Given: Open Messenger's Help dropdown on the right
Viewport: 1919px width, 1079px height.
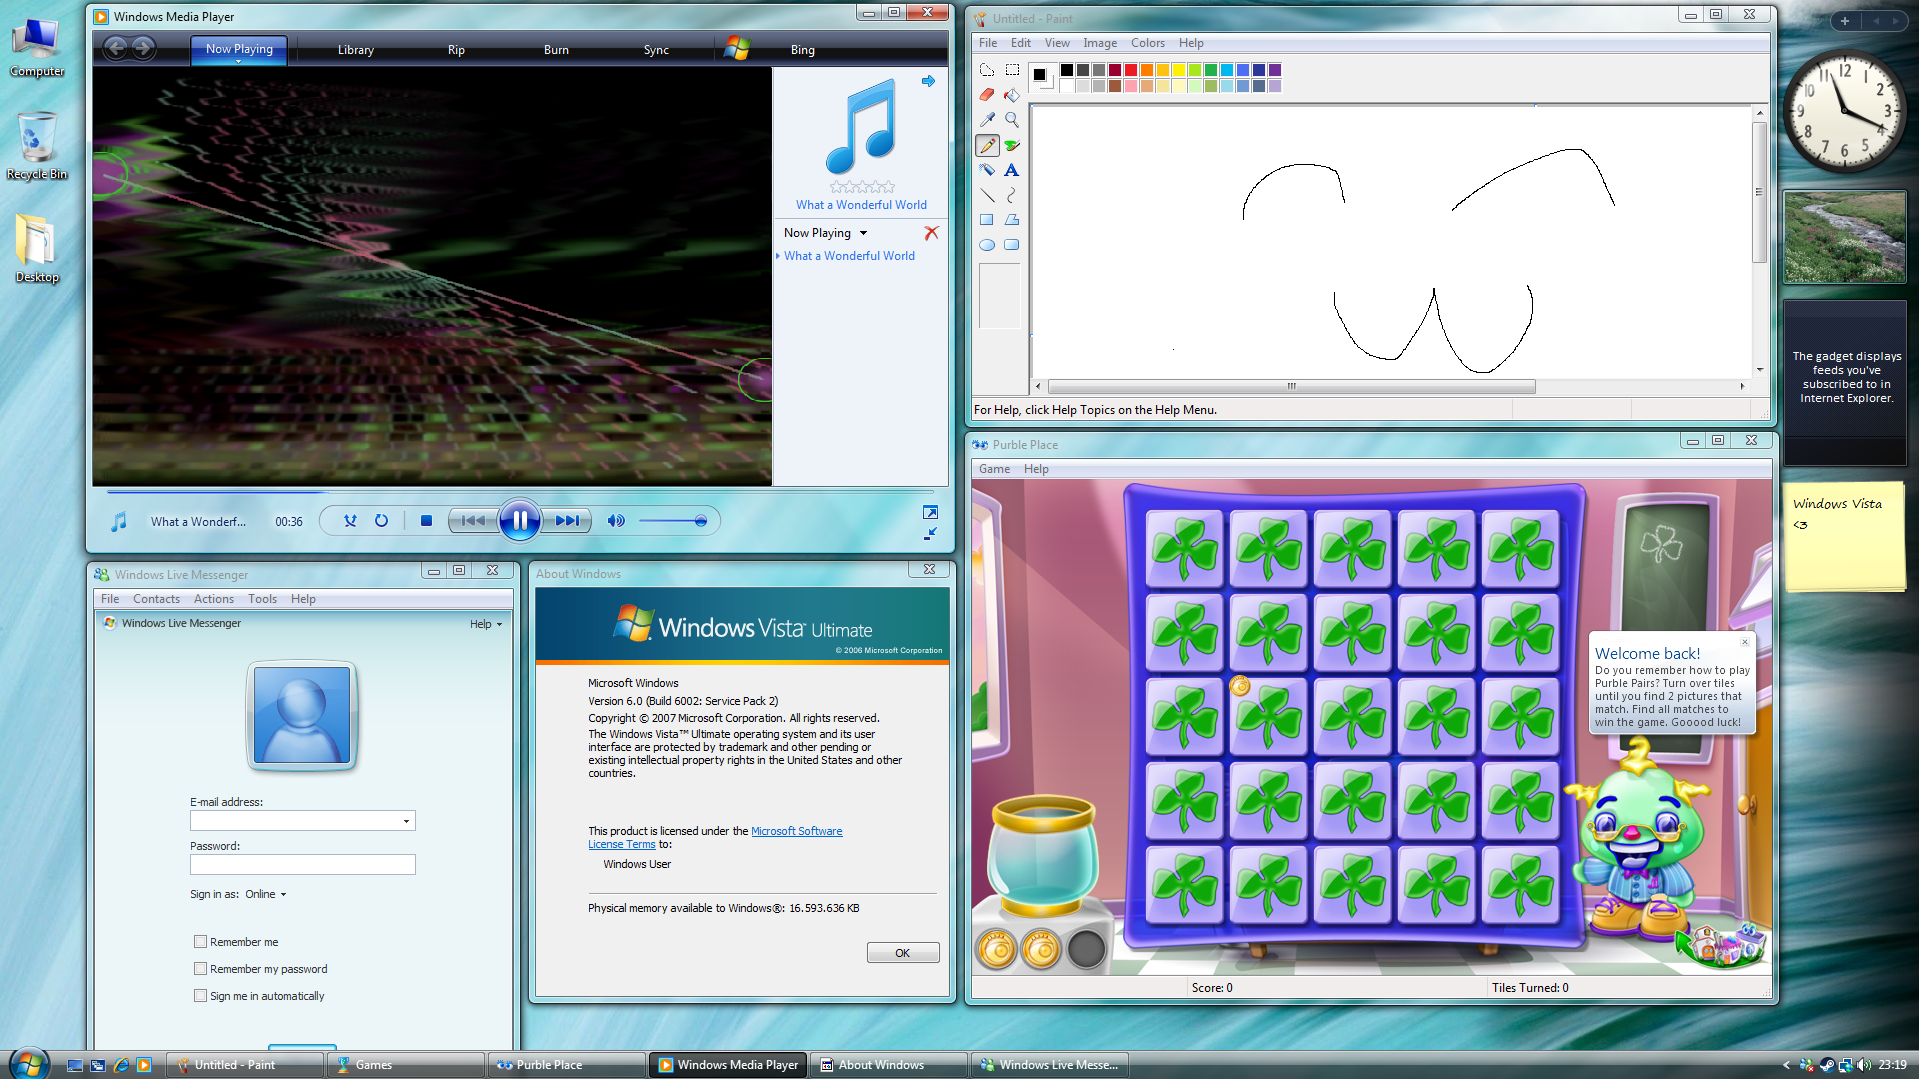Looking at the screenshot, I should tap(486, 624).
